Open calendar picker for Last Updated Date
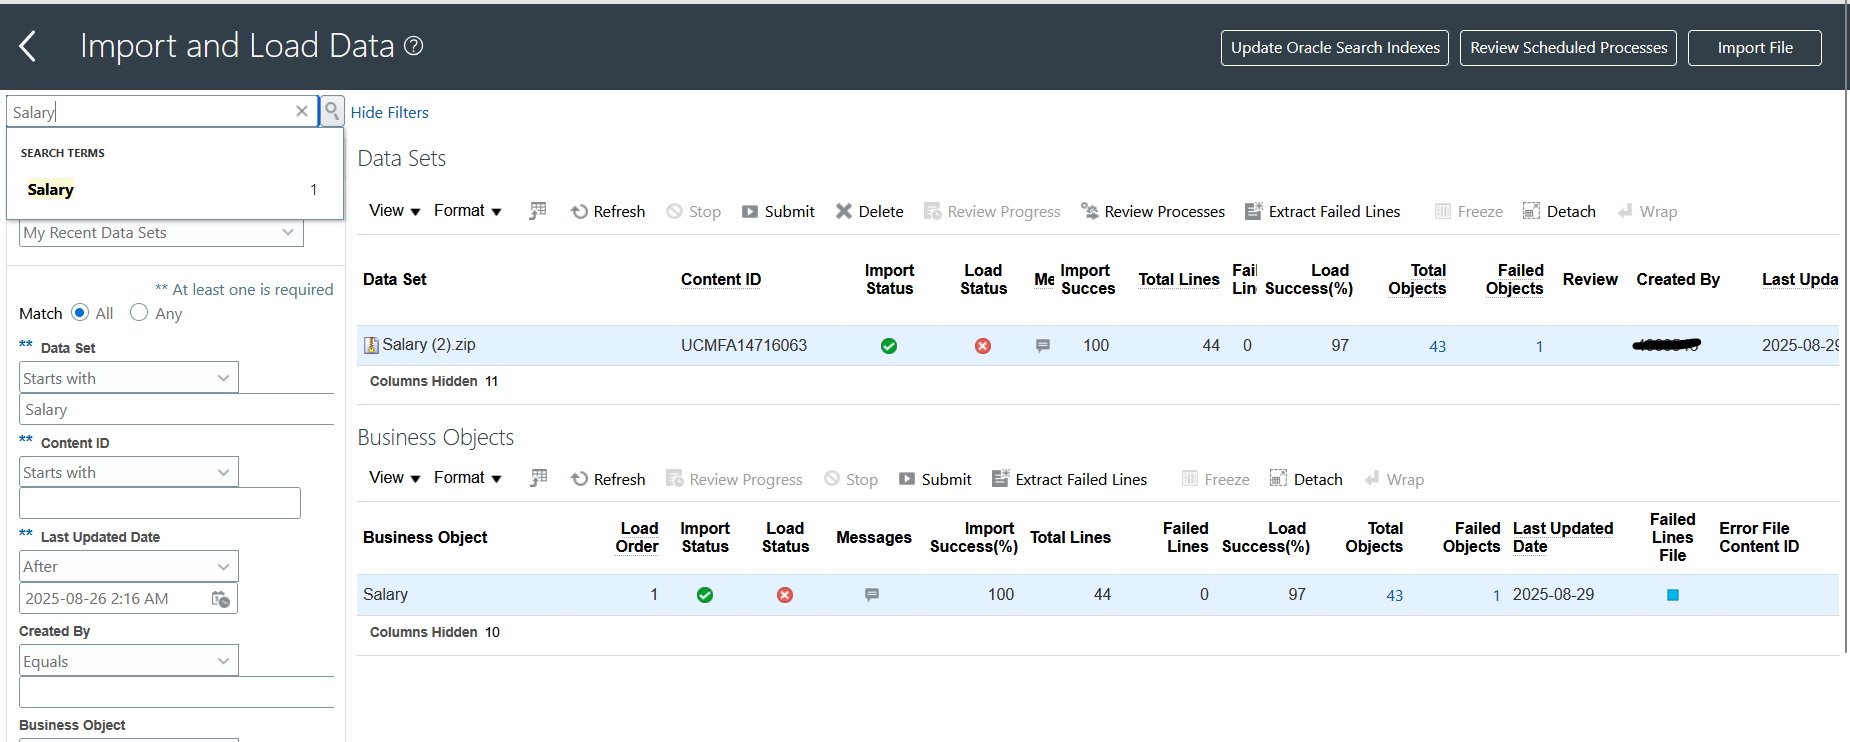Image resolution: width=1850 pixels, height=742 pixels. tap(221, 599)
